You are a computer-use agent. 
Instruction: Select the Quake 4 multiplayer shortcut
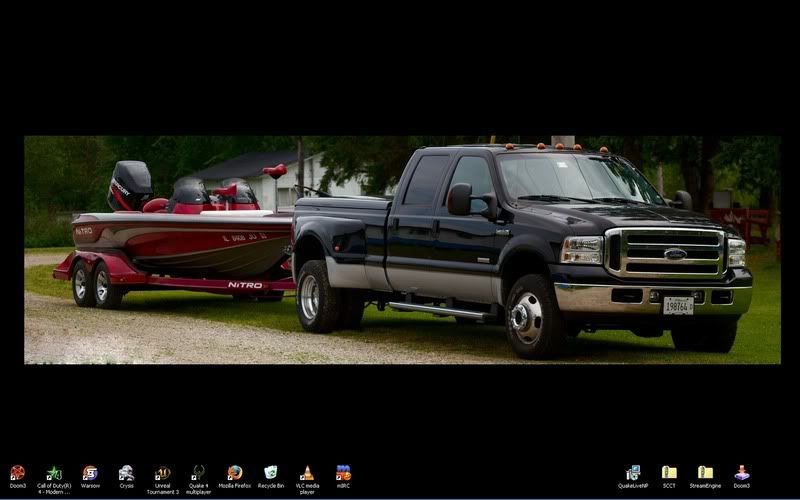(198, 473)
